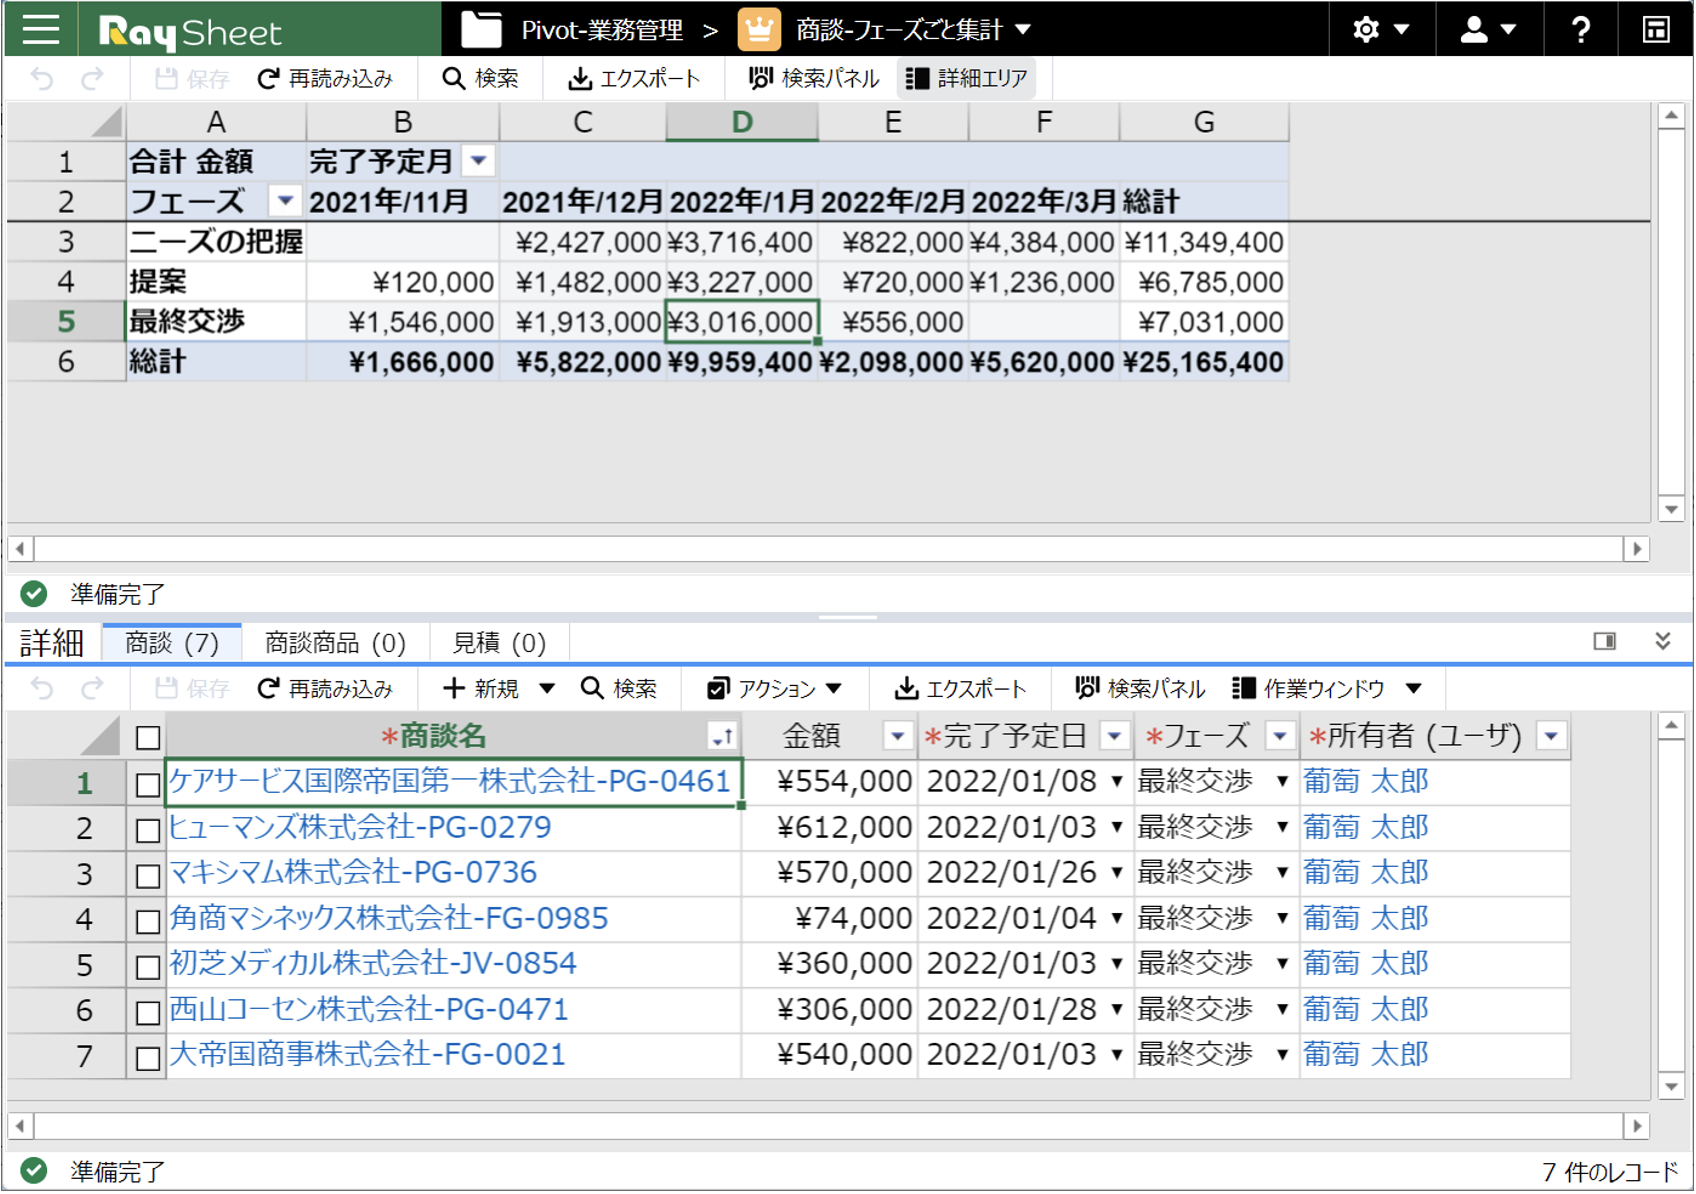Check the row for 大帝国商事株式会社-FG-0021
The height and width of the screenshot is (1194, 1696).
(x=148, y=1058)
